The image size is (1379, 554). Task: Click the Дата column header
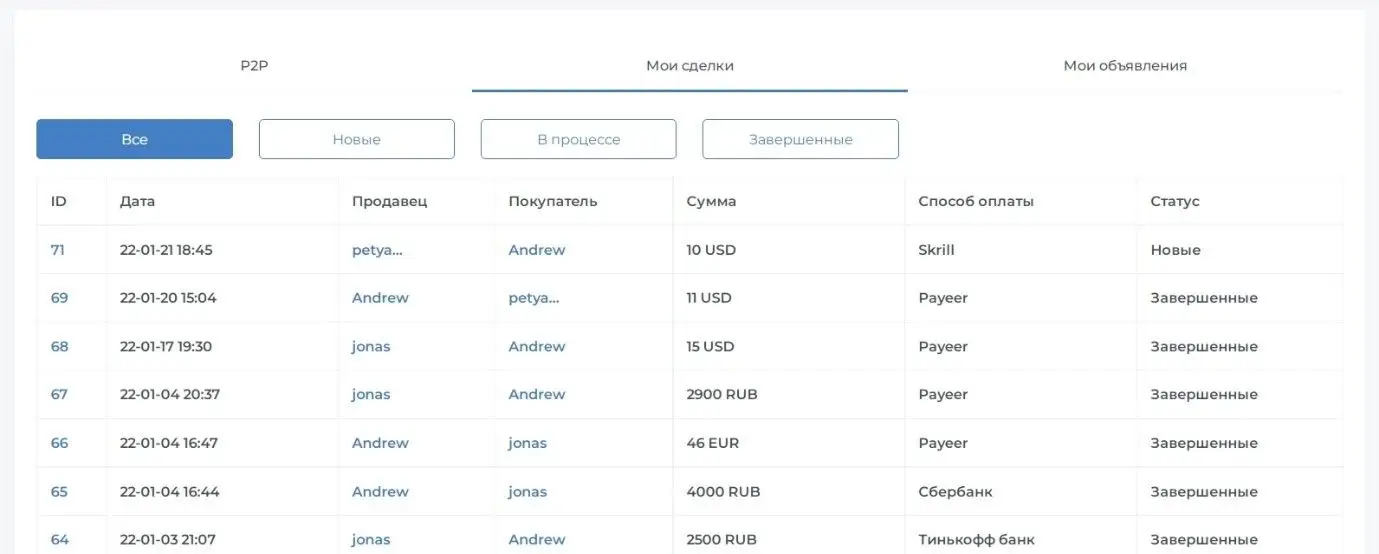coord(137,201)
